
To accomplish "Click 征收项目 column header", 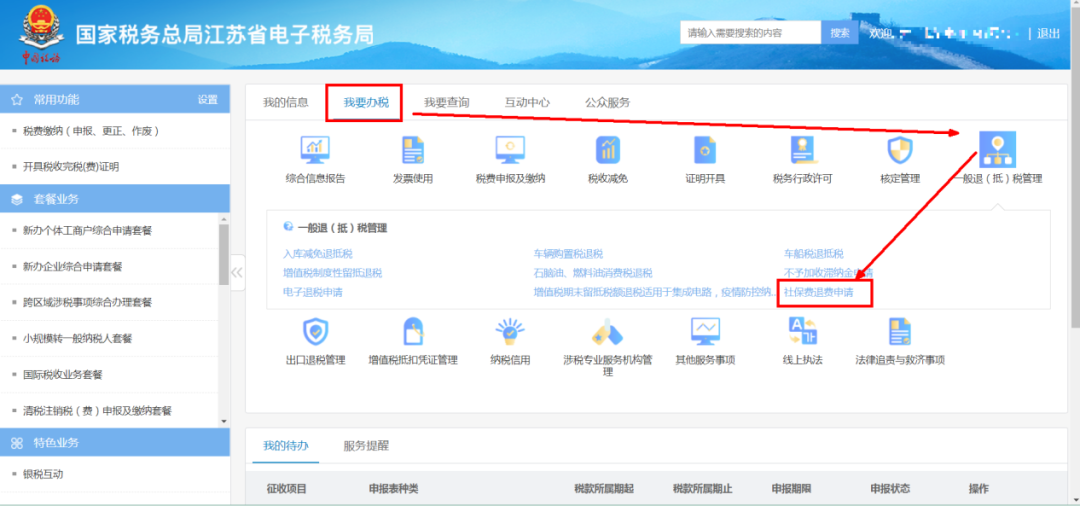I will click(287, 489).
